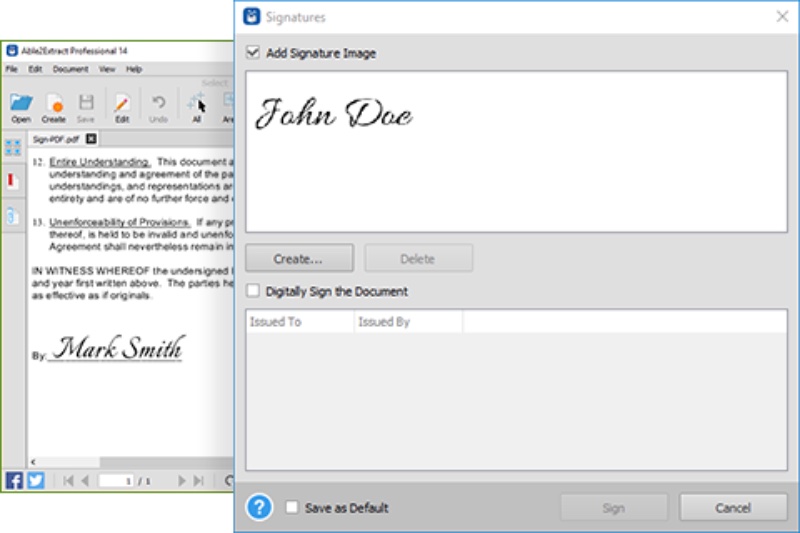The width and height of the screenshot is (800, 533).
Task: Click the Twitter icon in status bar
Action: click(x=36, y=481)
